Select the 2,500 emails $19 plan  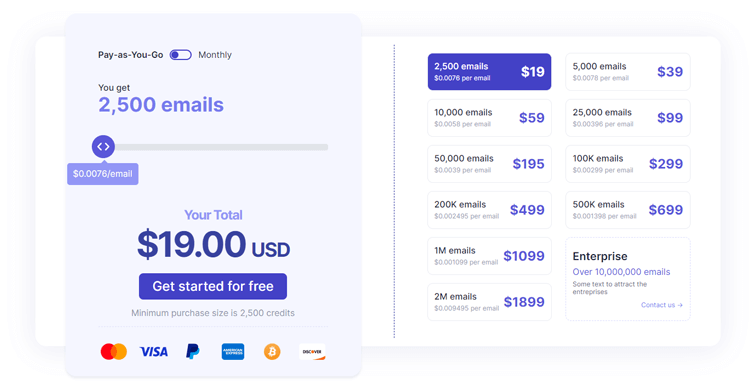(x=489, y=72)
